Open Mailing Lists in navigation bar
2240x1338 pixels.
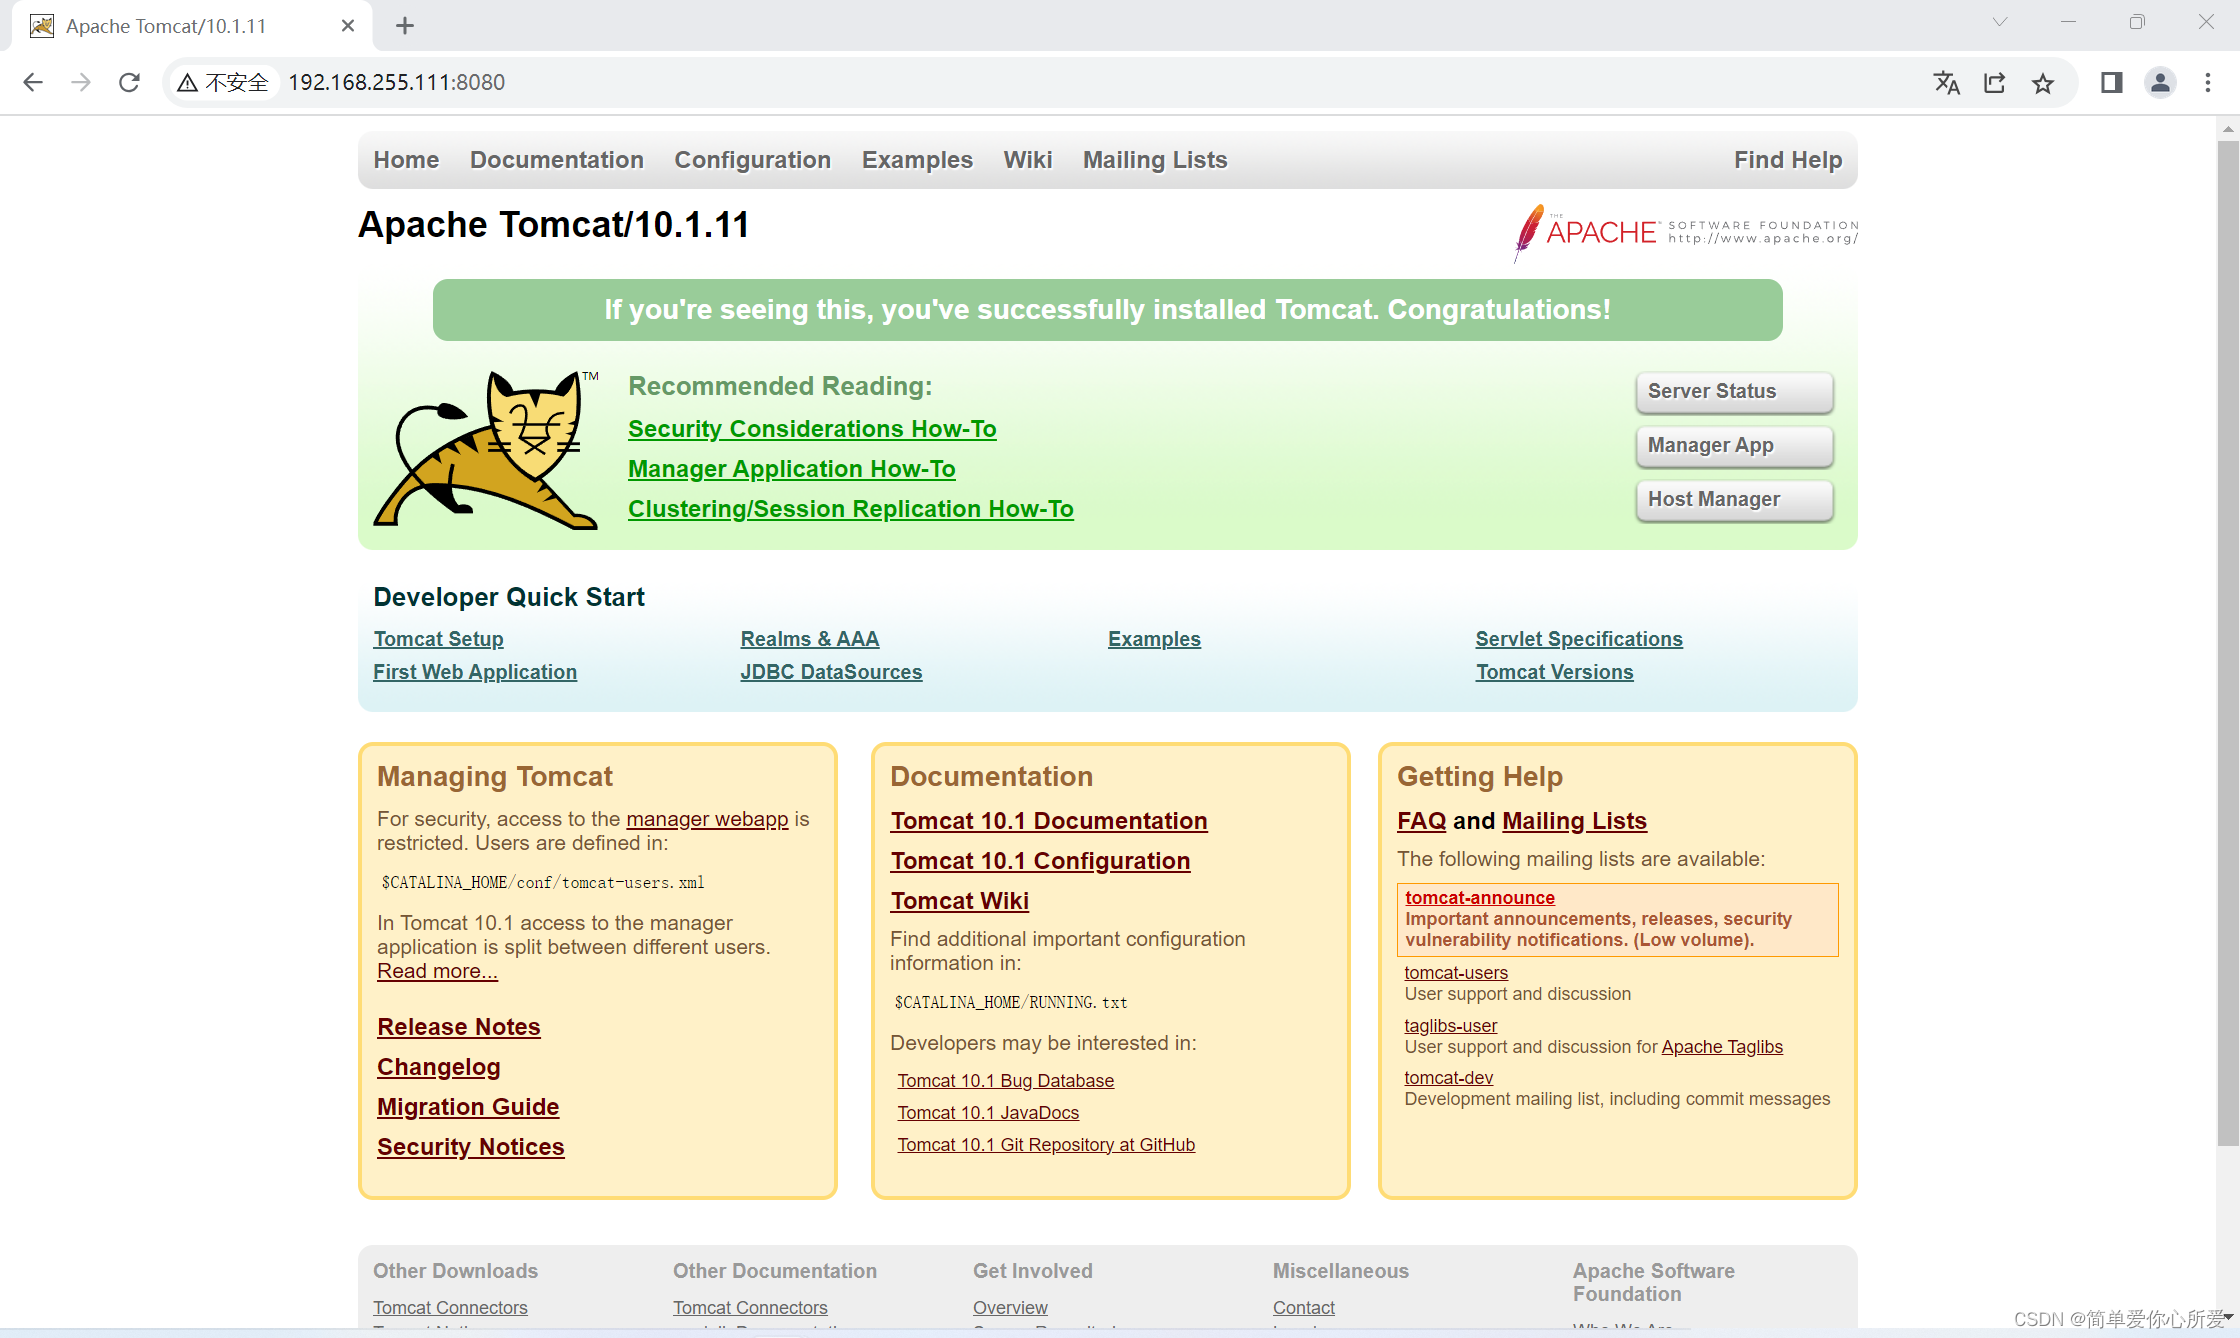(x=1155, y=160)
